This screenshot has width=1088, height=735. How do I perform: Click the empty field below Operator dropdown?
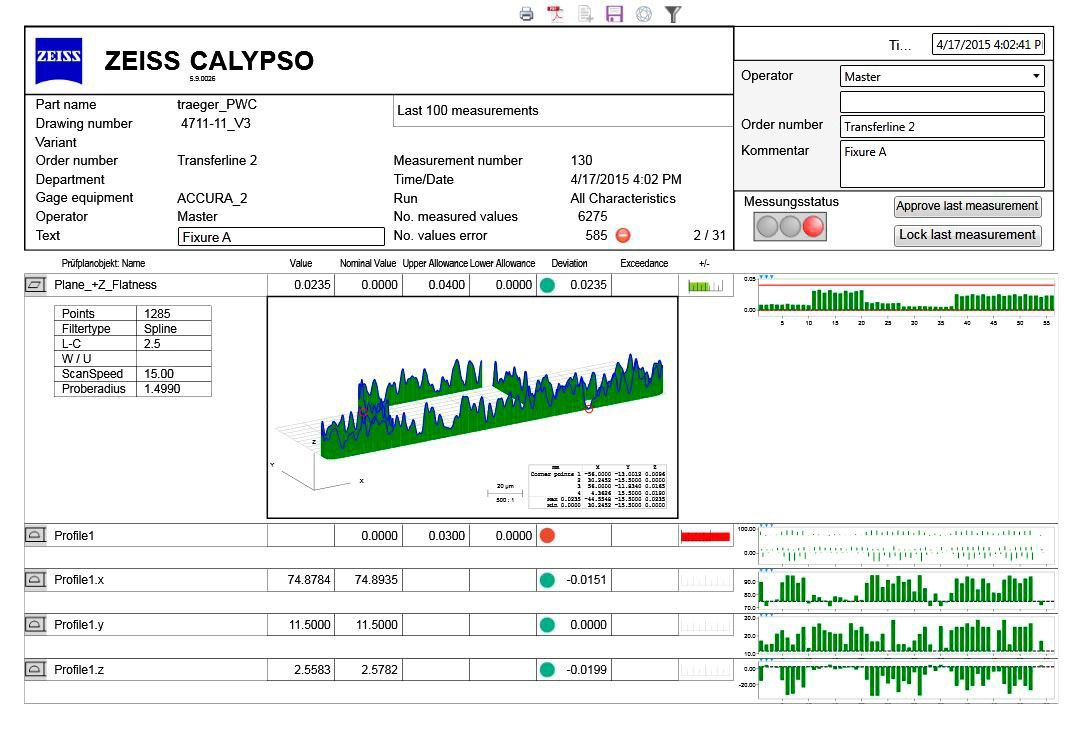pyautogui.click(x=942, y=102)
